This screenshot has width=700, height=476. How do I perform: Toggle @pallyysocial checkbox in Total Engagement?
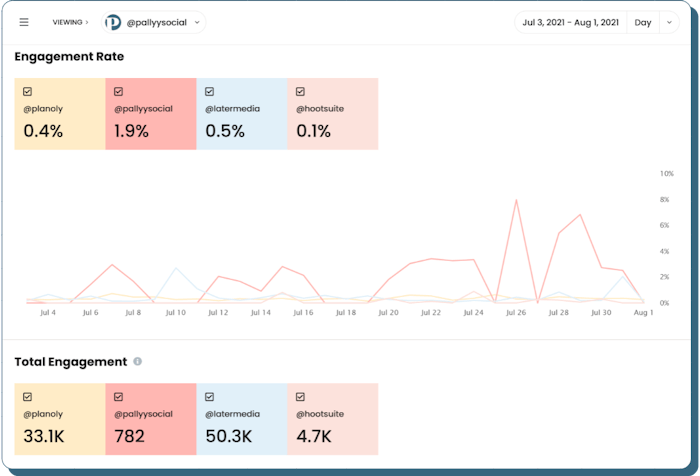[118, 397]
